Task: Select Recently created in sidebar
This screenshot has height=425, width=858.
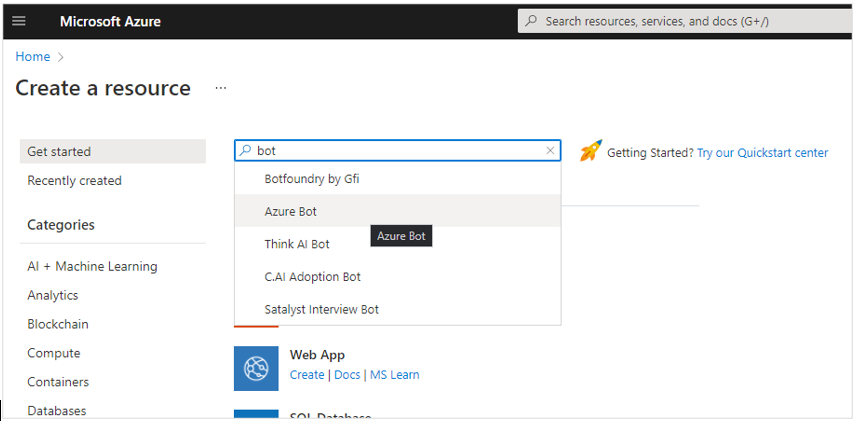Action: coord(74,181)
